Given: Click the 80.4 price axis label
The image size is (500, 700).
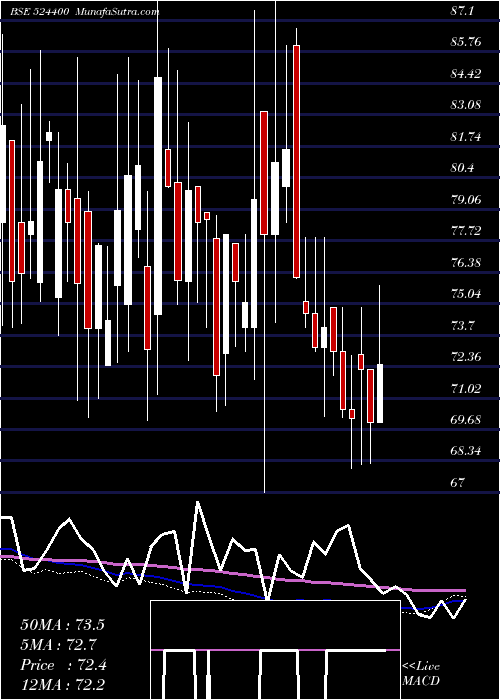Looking at the screenshot, I should [464, 168].
